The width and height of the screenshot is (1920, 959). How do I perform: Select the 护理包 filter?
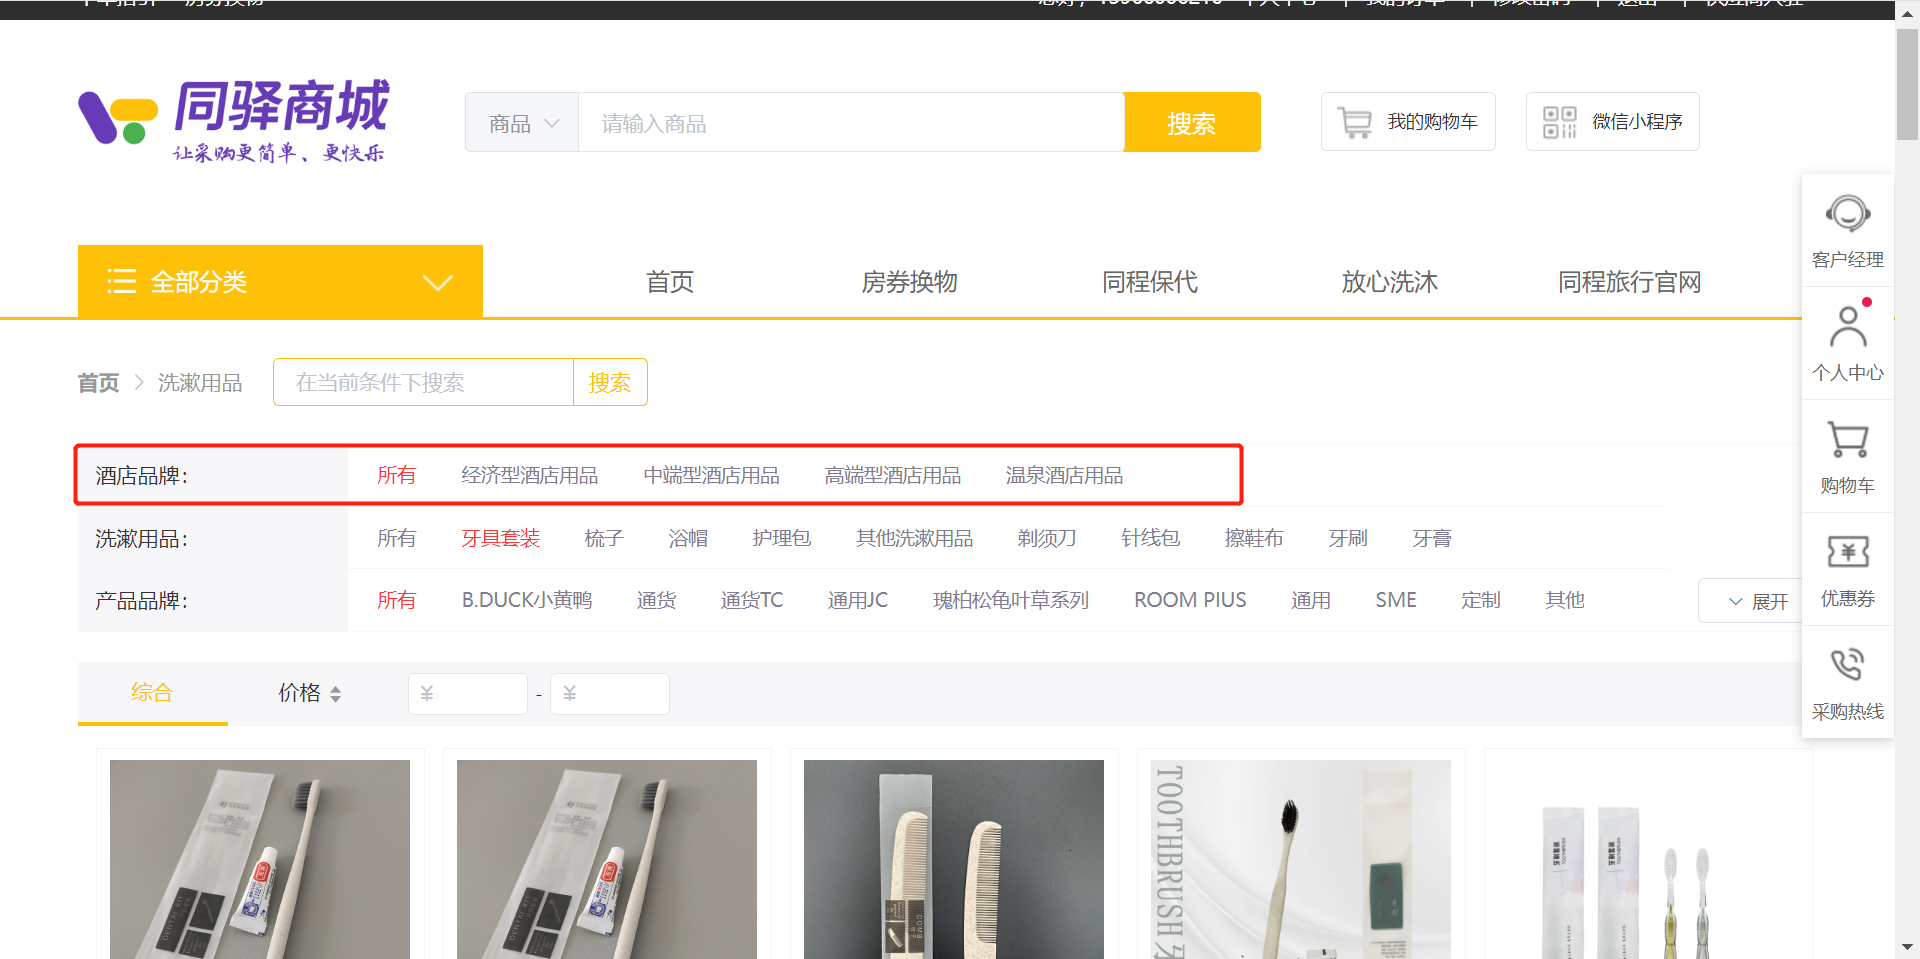[782, 539]
